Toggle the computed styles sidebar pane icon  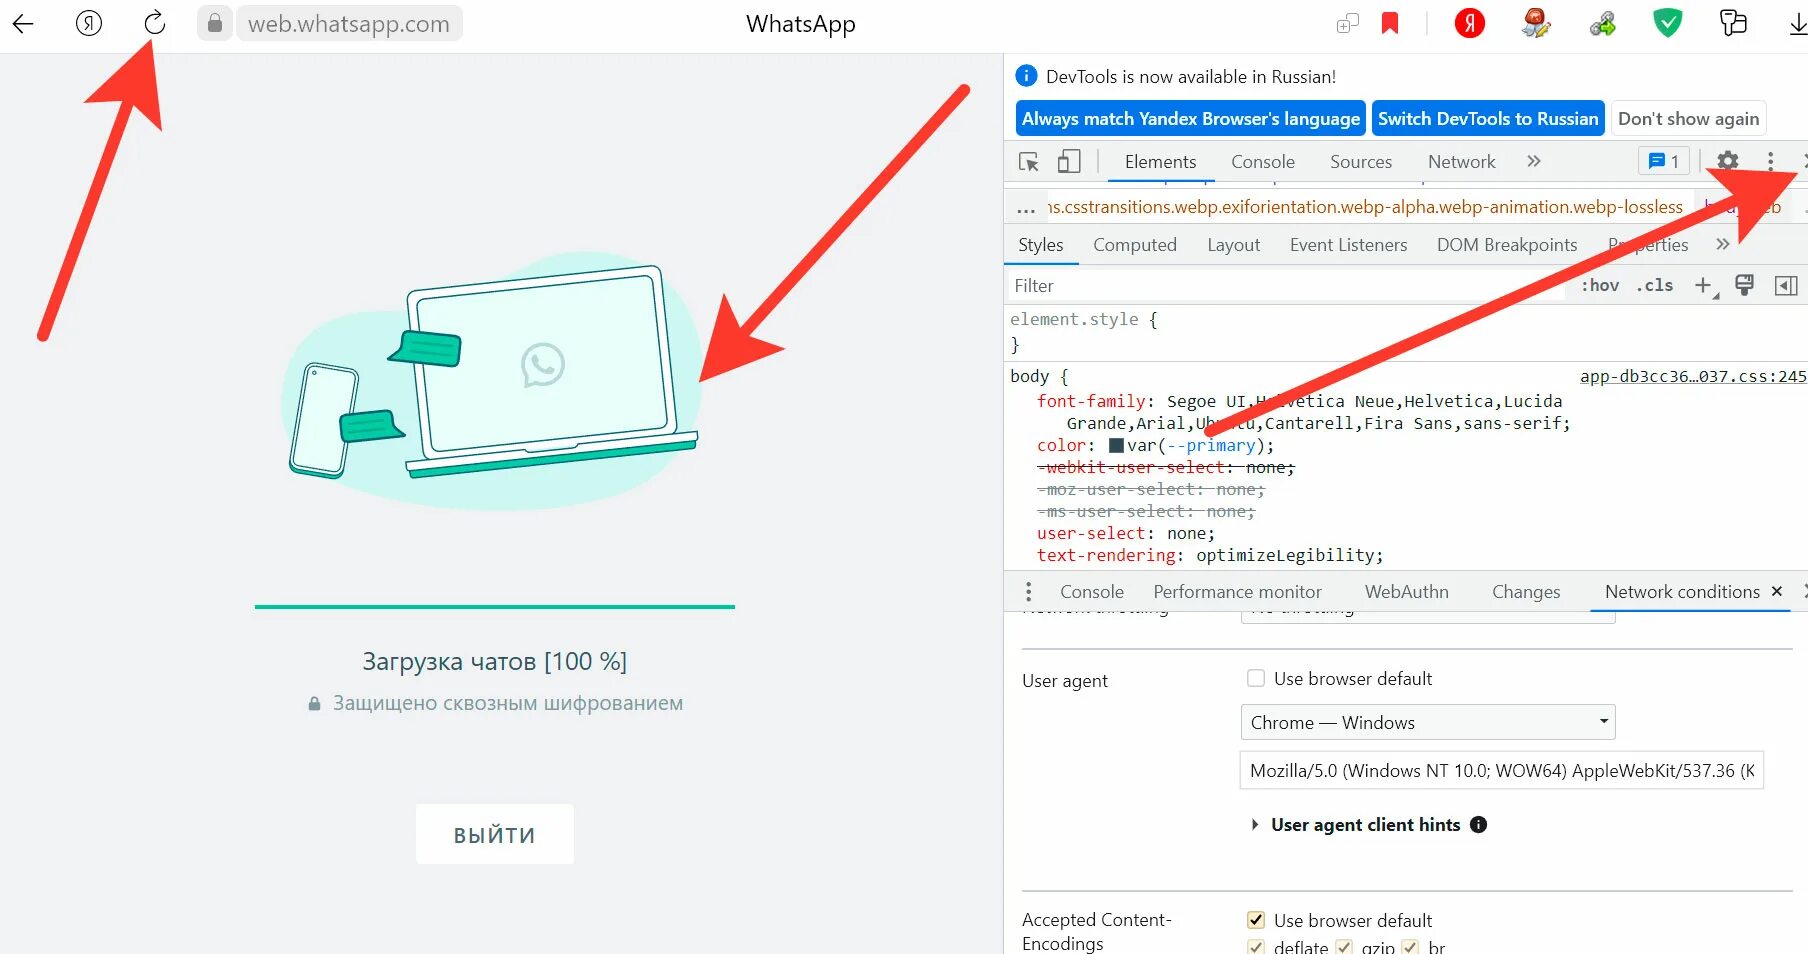tap(1786, 286)
